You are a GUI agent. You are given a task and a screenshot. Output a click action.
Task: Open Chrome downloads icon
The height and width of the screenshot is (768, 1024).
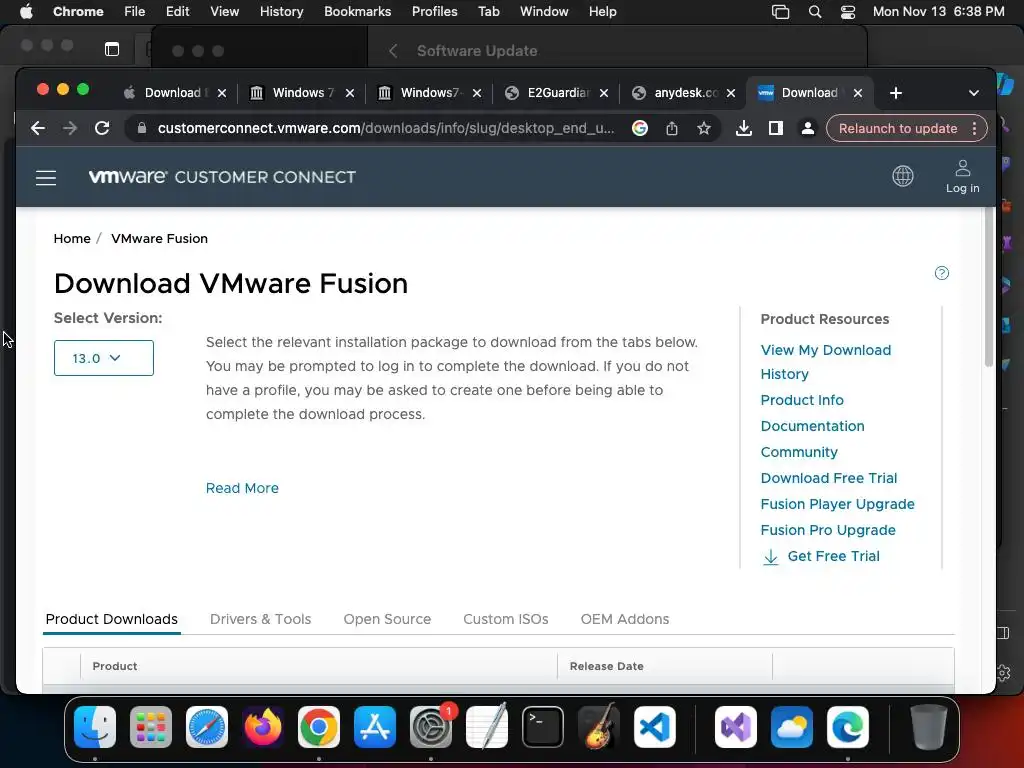click(743, 129)
